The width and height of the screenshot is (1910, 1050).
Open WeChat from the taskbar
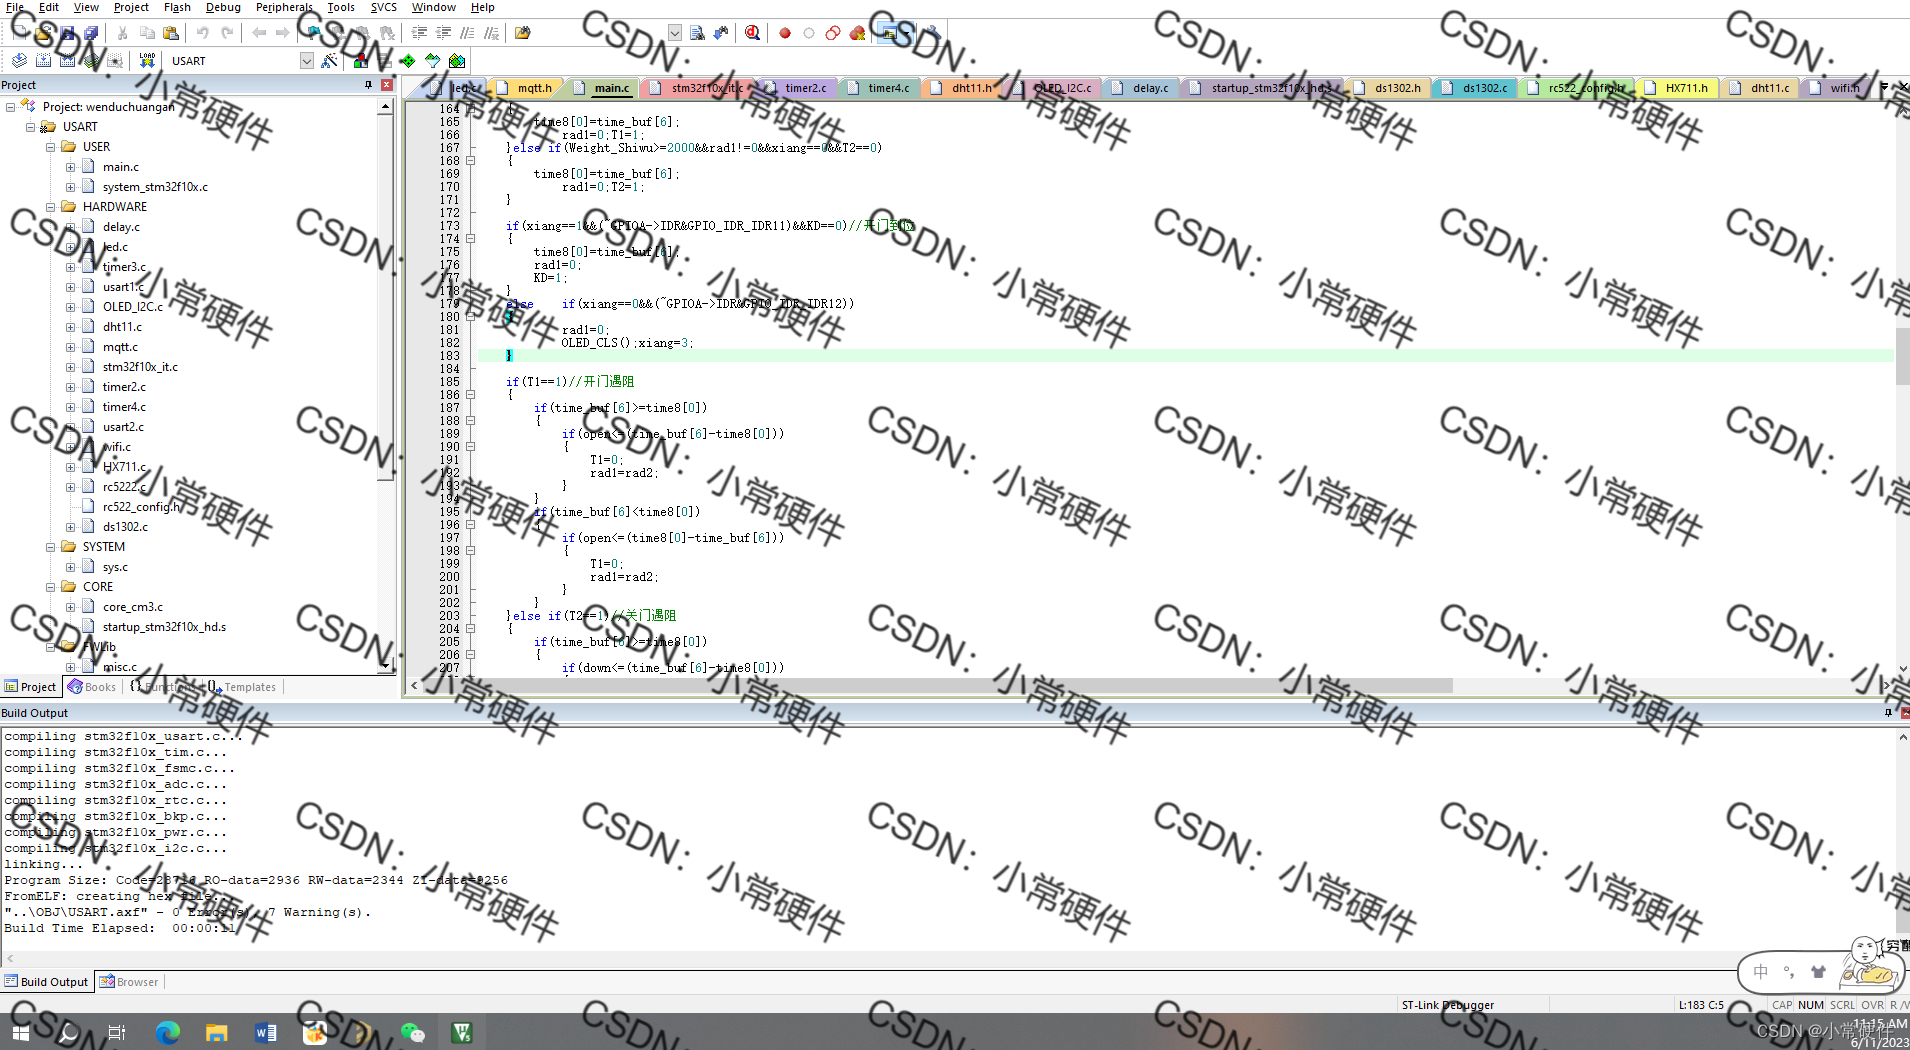[x=413, y=1032]
